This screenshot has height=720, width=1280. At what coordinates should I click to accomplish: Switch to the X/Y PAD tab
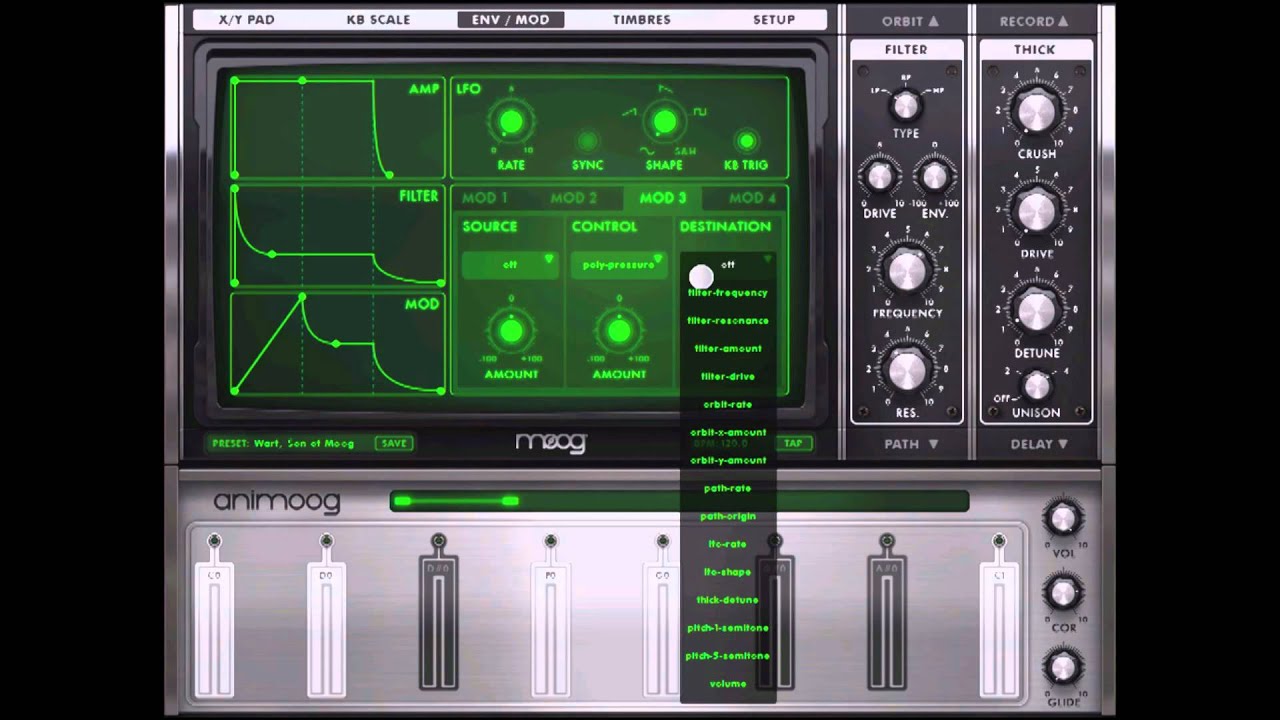(x=247, y=19)
